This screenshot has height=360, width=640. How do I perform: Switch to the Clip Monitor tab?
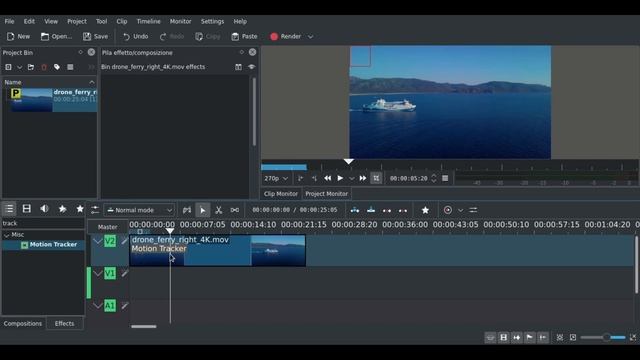[x=280, y=194]
